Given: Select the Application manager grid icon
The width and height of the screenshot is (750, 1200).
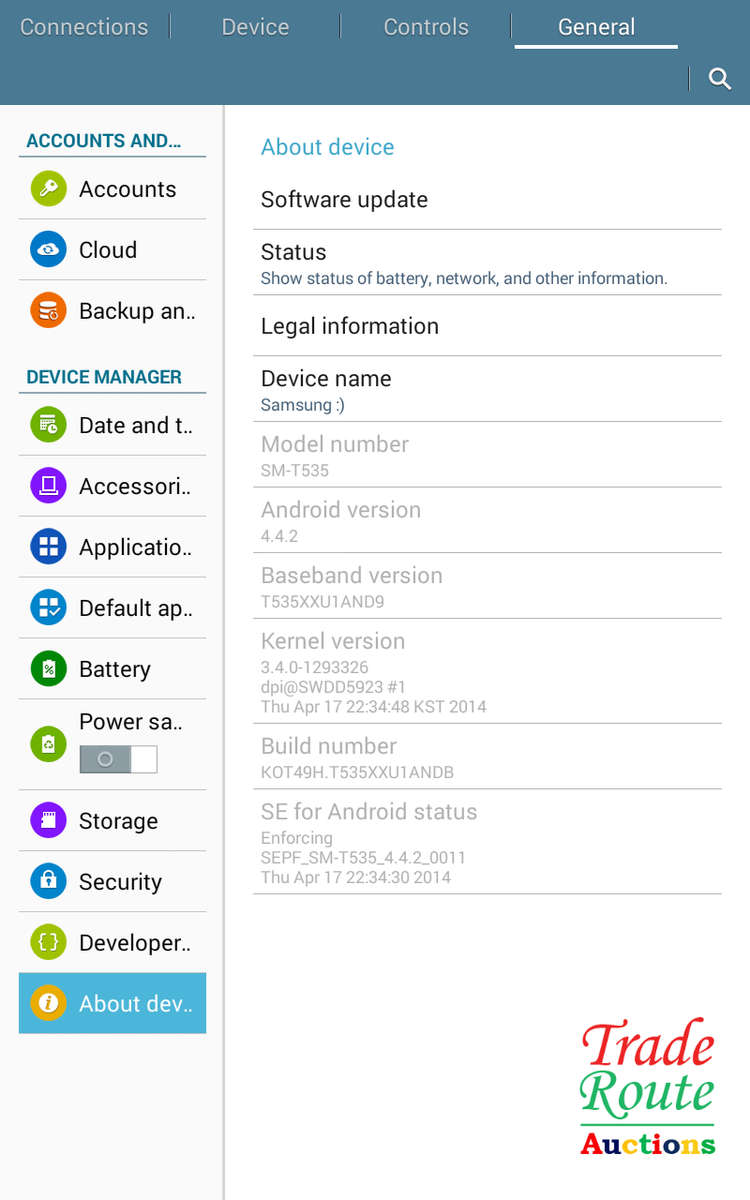Looking at the screenshot, I should click(x=46, y=547).
